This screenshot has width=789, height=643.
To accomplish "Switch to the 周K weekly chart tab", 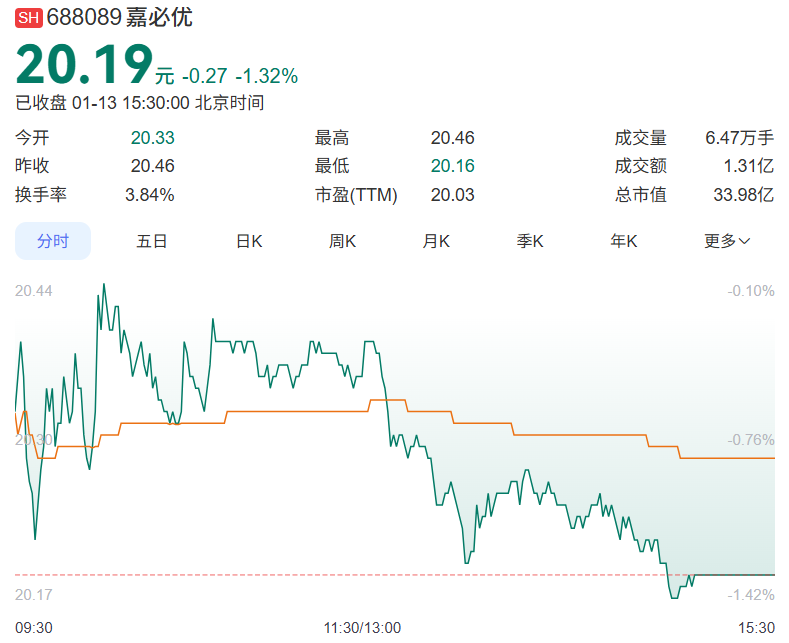I will pos(344,241).
